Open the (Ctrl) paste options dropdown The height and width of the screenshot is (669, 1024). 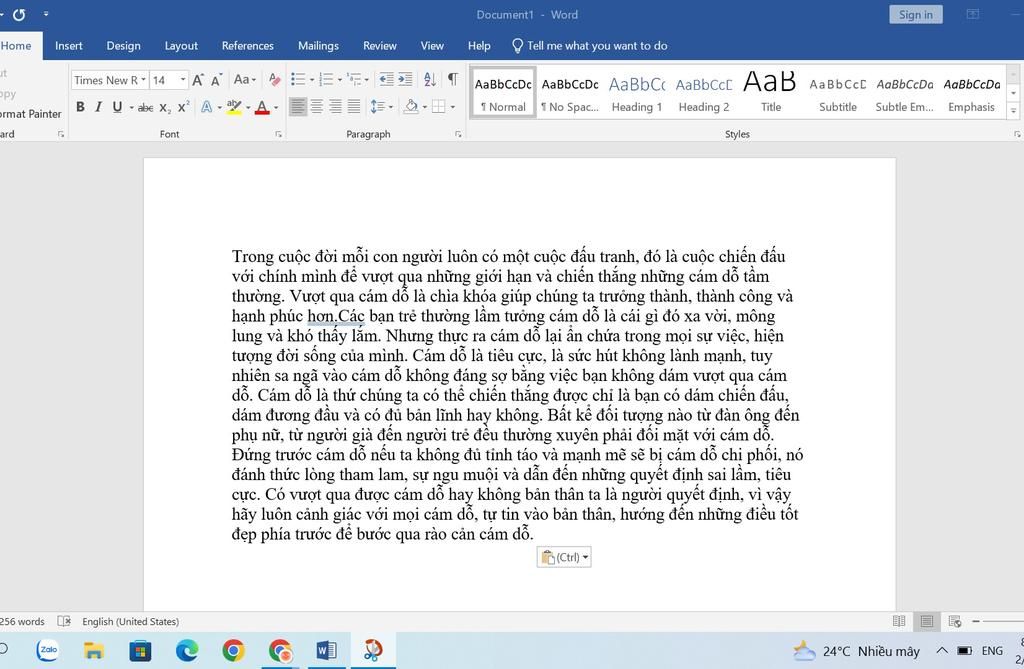click(x=564, y=557)
